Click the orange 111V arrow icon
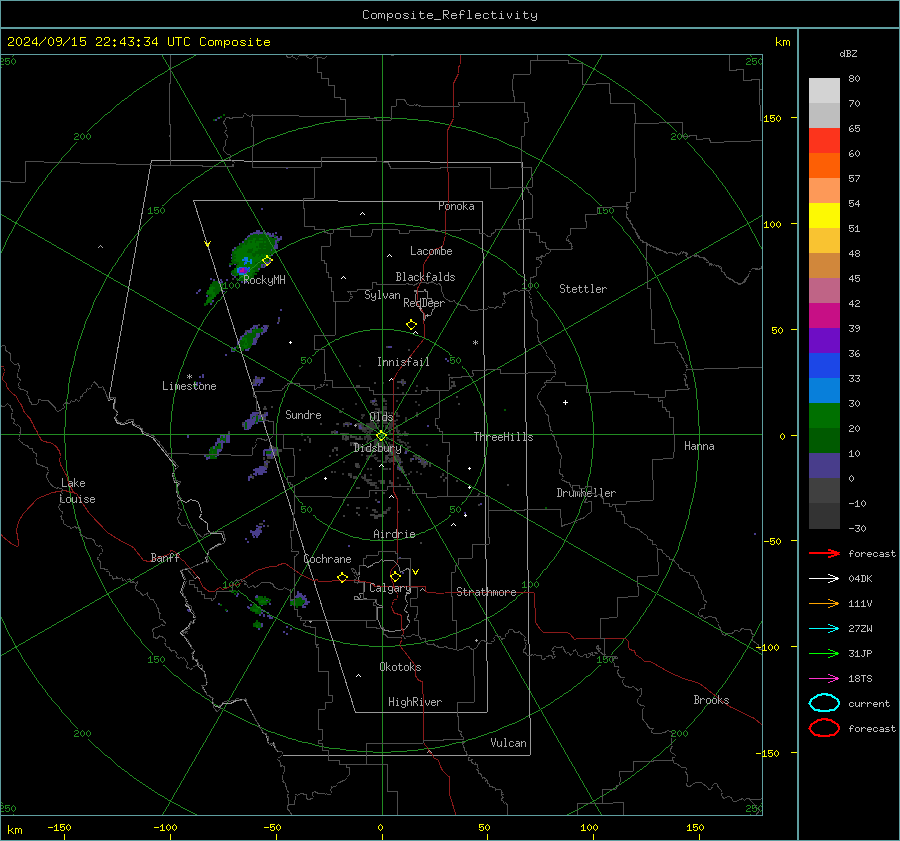 click(x=824, y=603)
